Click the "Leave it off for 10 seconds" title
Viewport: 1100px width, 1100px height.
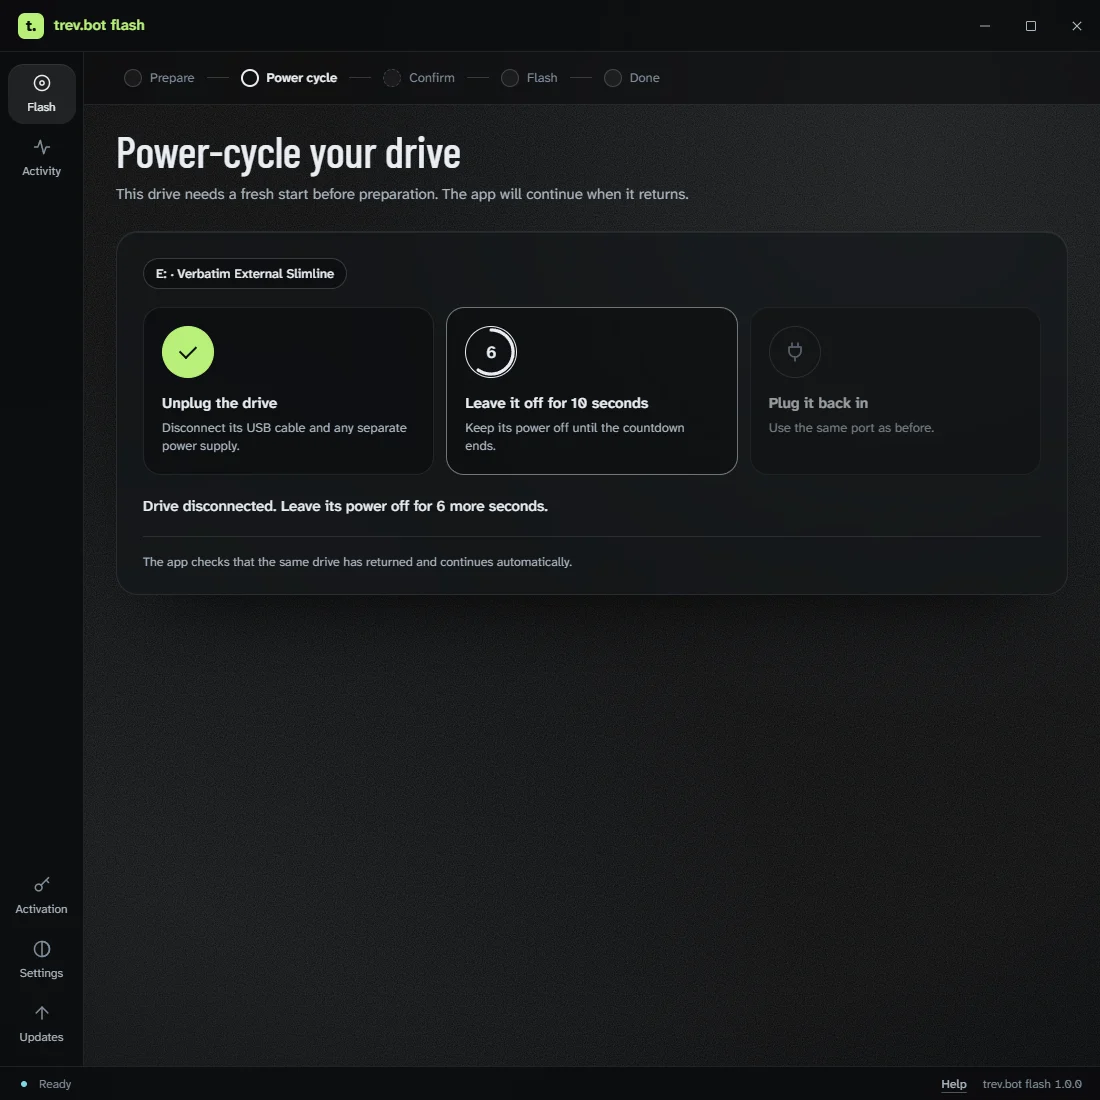556,403
